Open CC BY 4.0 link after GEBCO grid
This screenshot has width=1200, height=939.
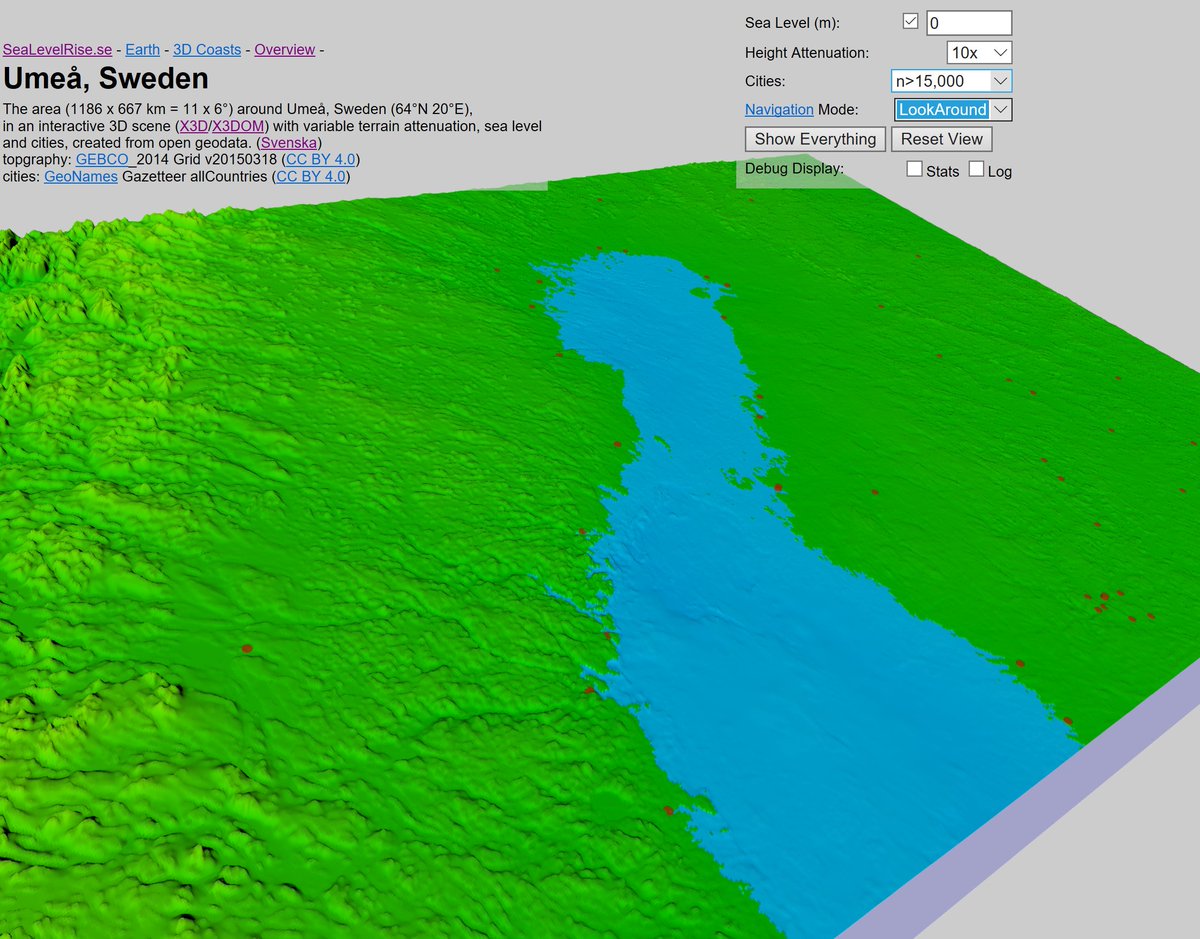coord(320,160)
